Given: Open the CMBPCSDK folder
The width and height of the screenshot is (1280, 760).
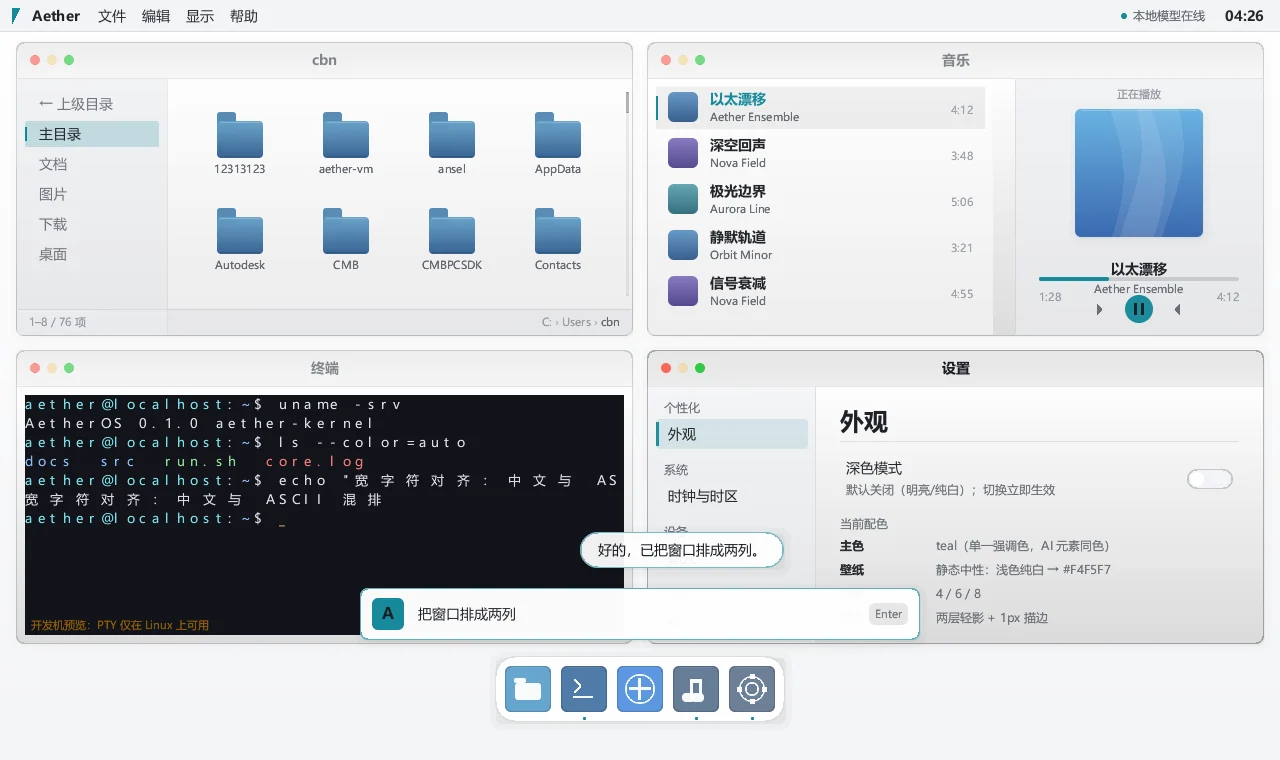Looking at the screenshot, I should click(x=452, y=231).
